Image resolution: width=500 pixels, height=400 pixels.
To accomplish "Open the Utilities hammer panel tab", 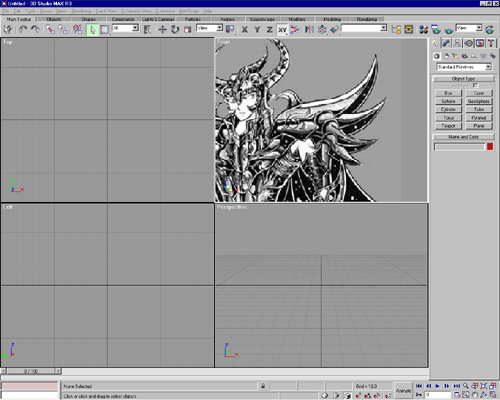I will (x=491, y=43).
